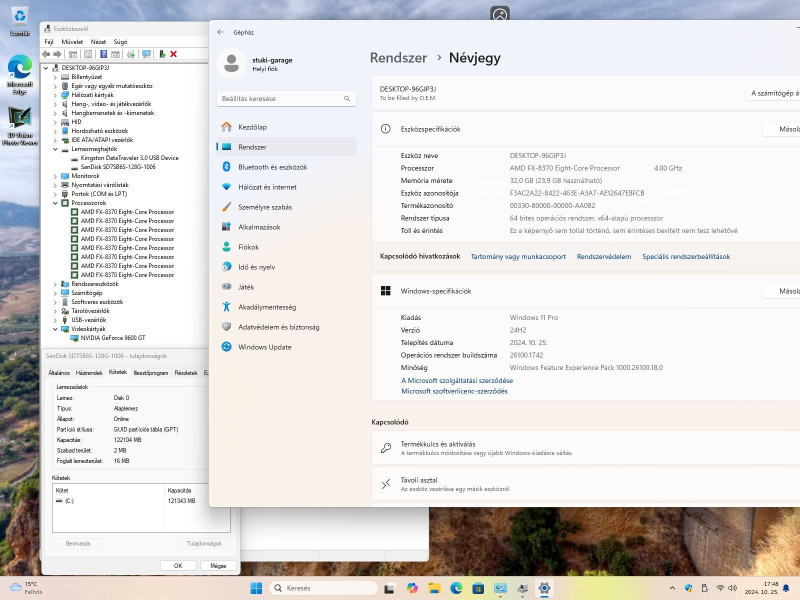Collapse the Videokártyák node
800x600 pixels.
pyautogui.click(x=55, y=329)
